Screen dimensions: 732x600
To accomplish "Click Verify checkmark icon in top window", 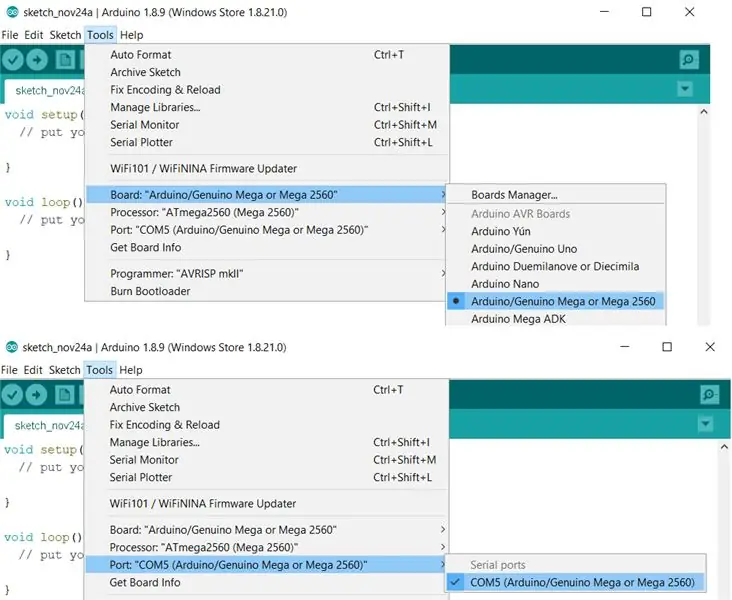I will pos(13,60).
